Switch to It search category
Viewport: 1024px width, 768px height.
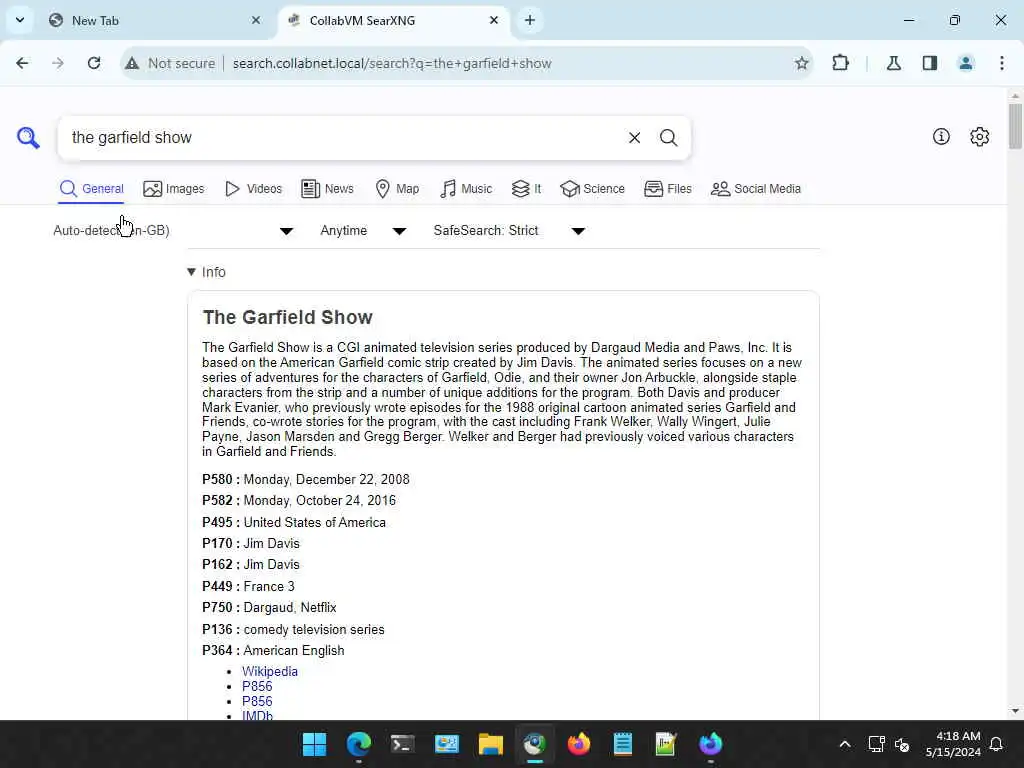526,189
